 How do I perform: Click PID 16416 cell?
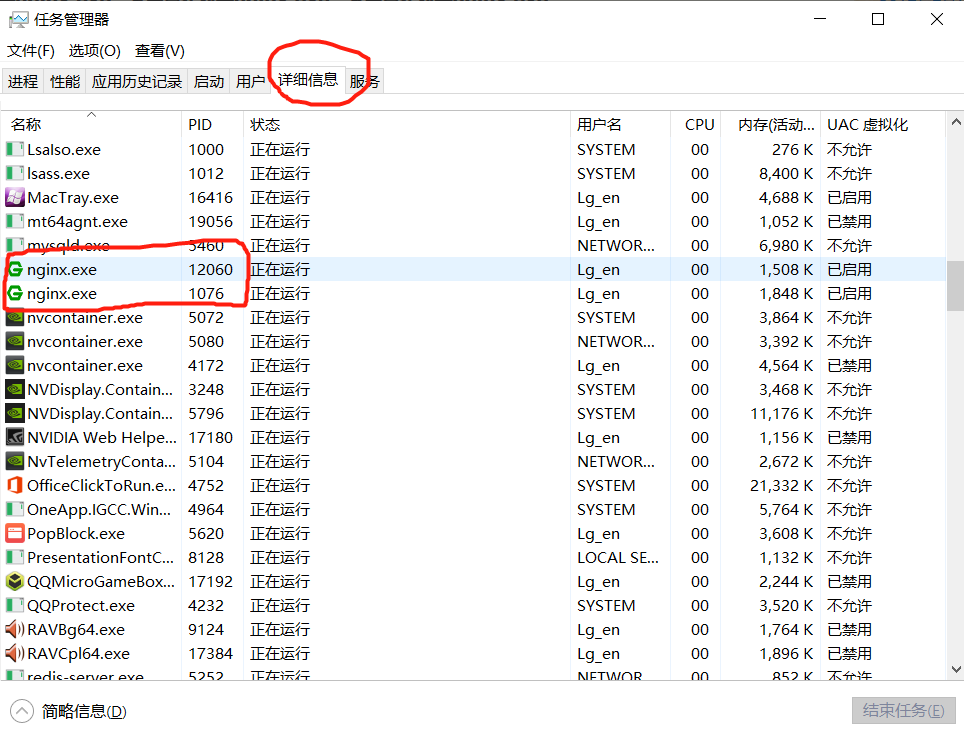pyautogui.click(x=210, y=197)
